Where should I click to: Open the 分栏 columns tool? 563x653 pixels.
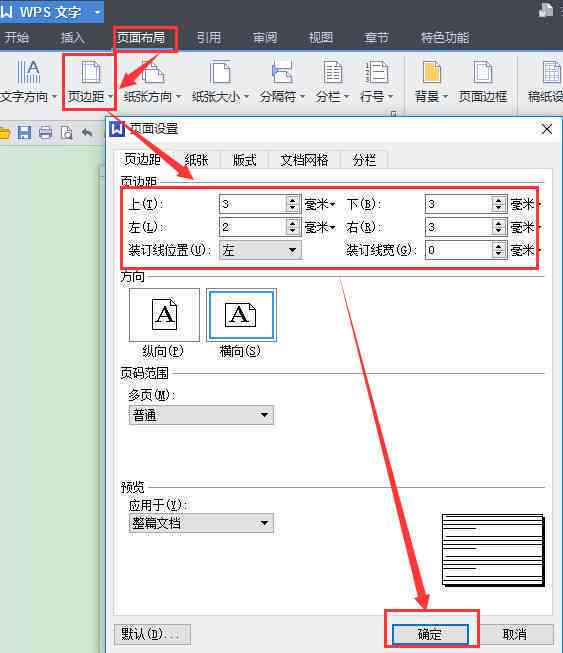332,82
